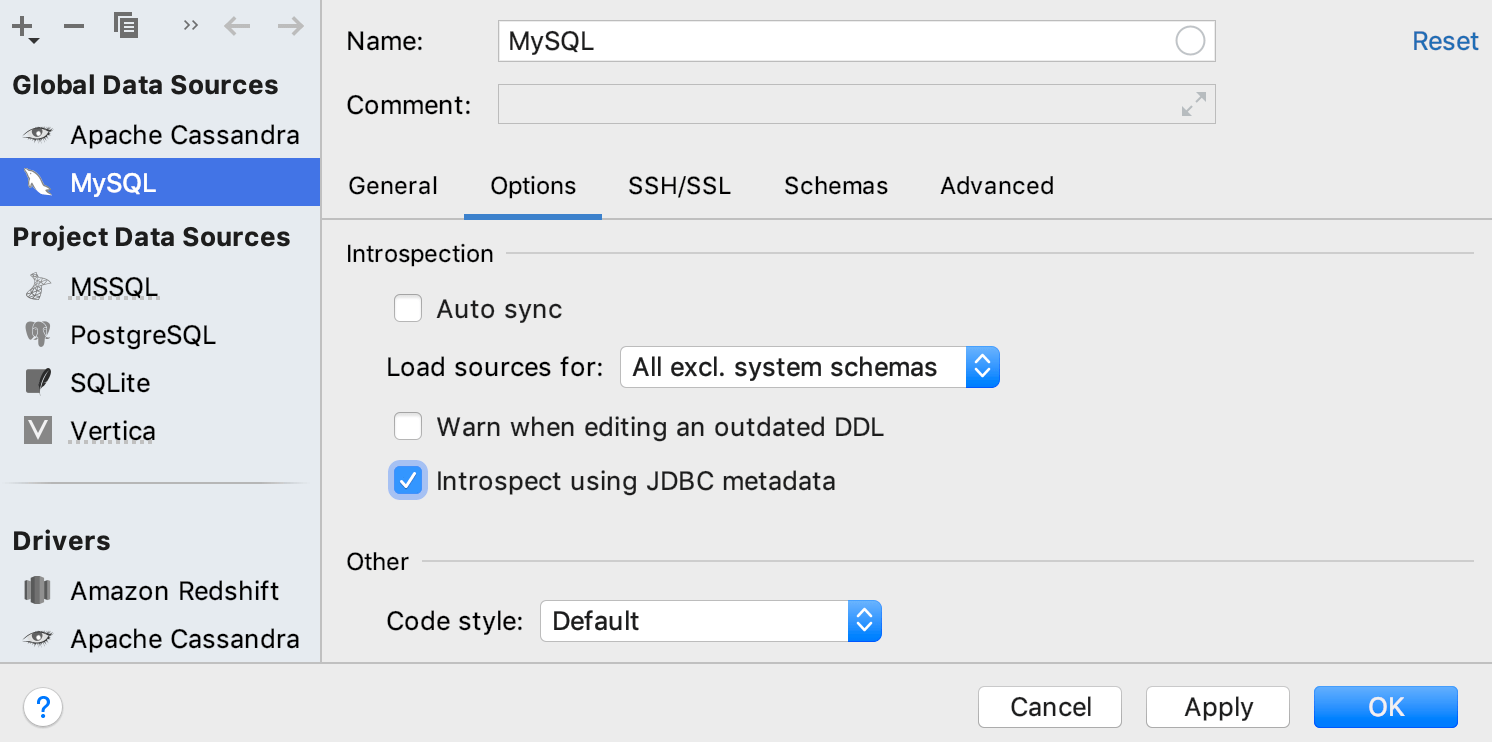Click the Introspection section label
Screen dimensions: 1492x742
coord(420,254)
